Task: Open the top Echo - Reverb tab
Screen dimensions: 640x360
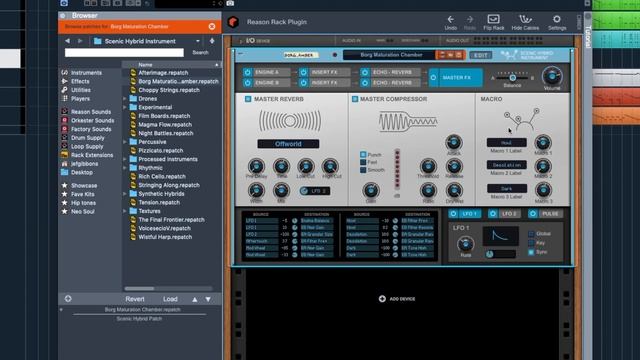Action: tap(392, 72)
